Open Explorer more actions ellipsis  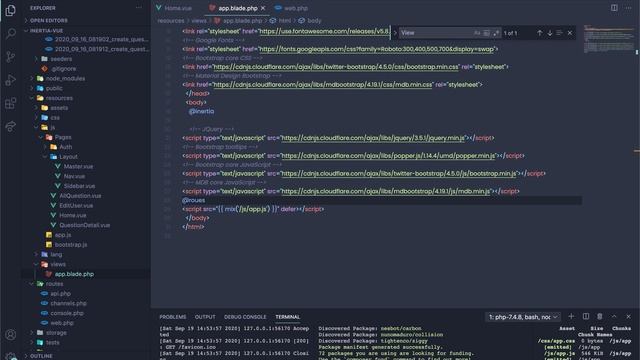click(x=139, y=8)
